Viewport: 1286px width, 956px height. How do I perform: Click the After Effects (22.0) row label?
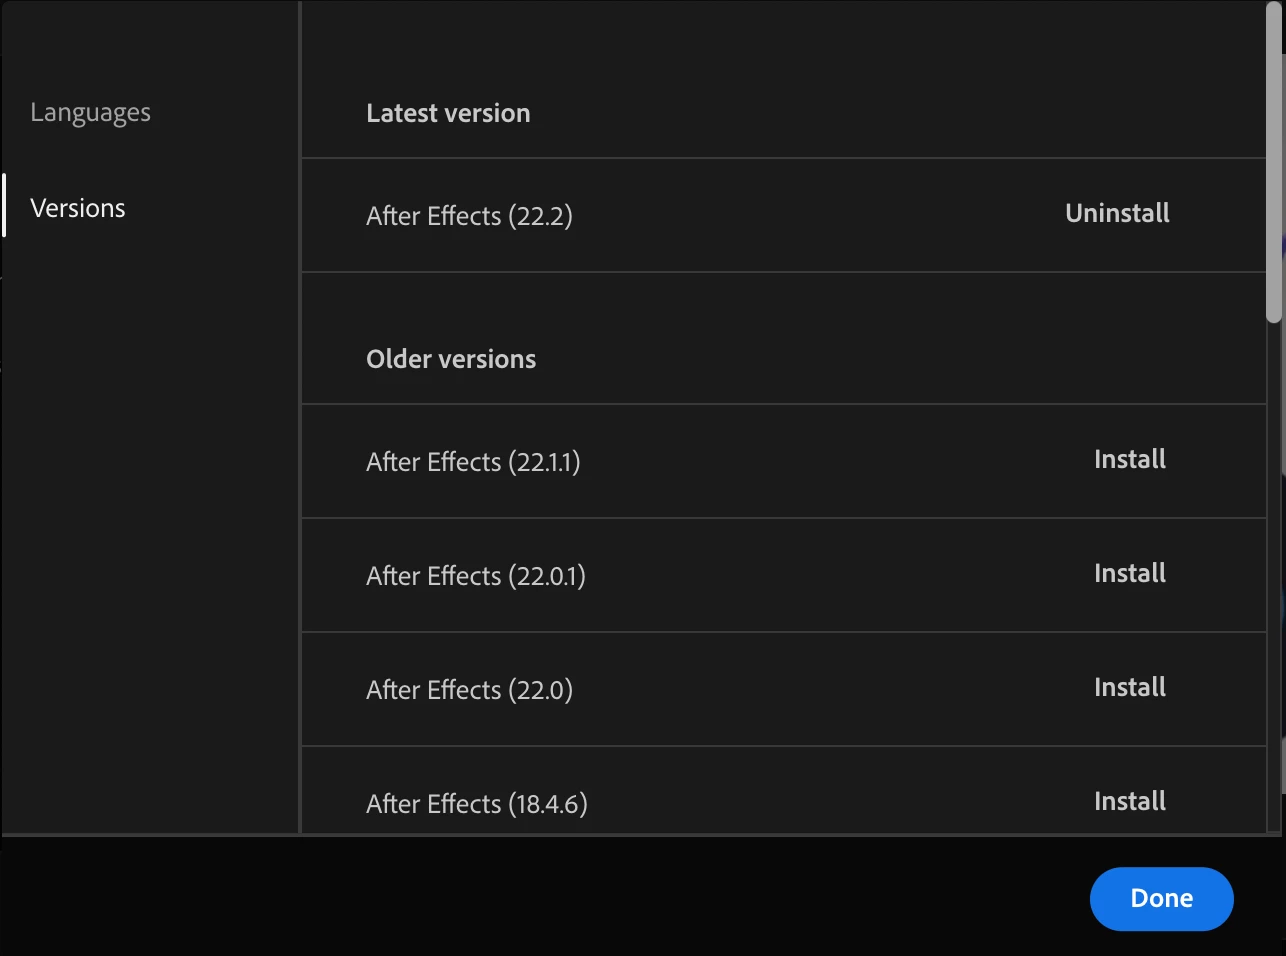coord(469,690)
